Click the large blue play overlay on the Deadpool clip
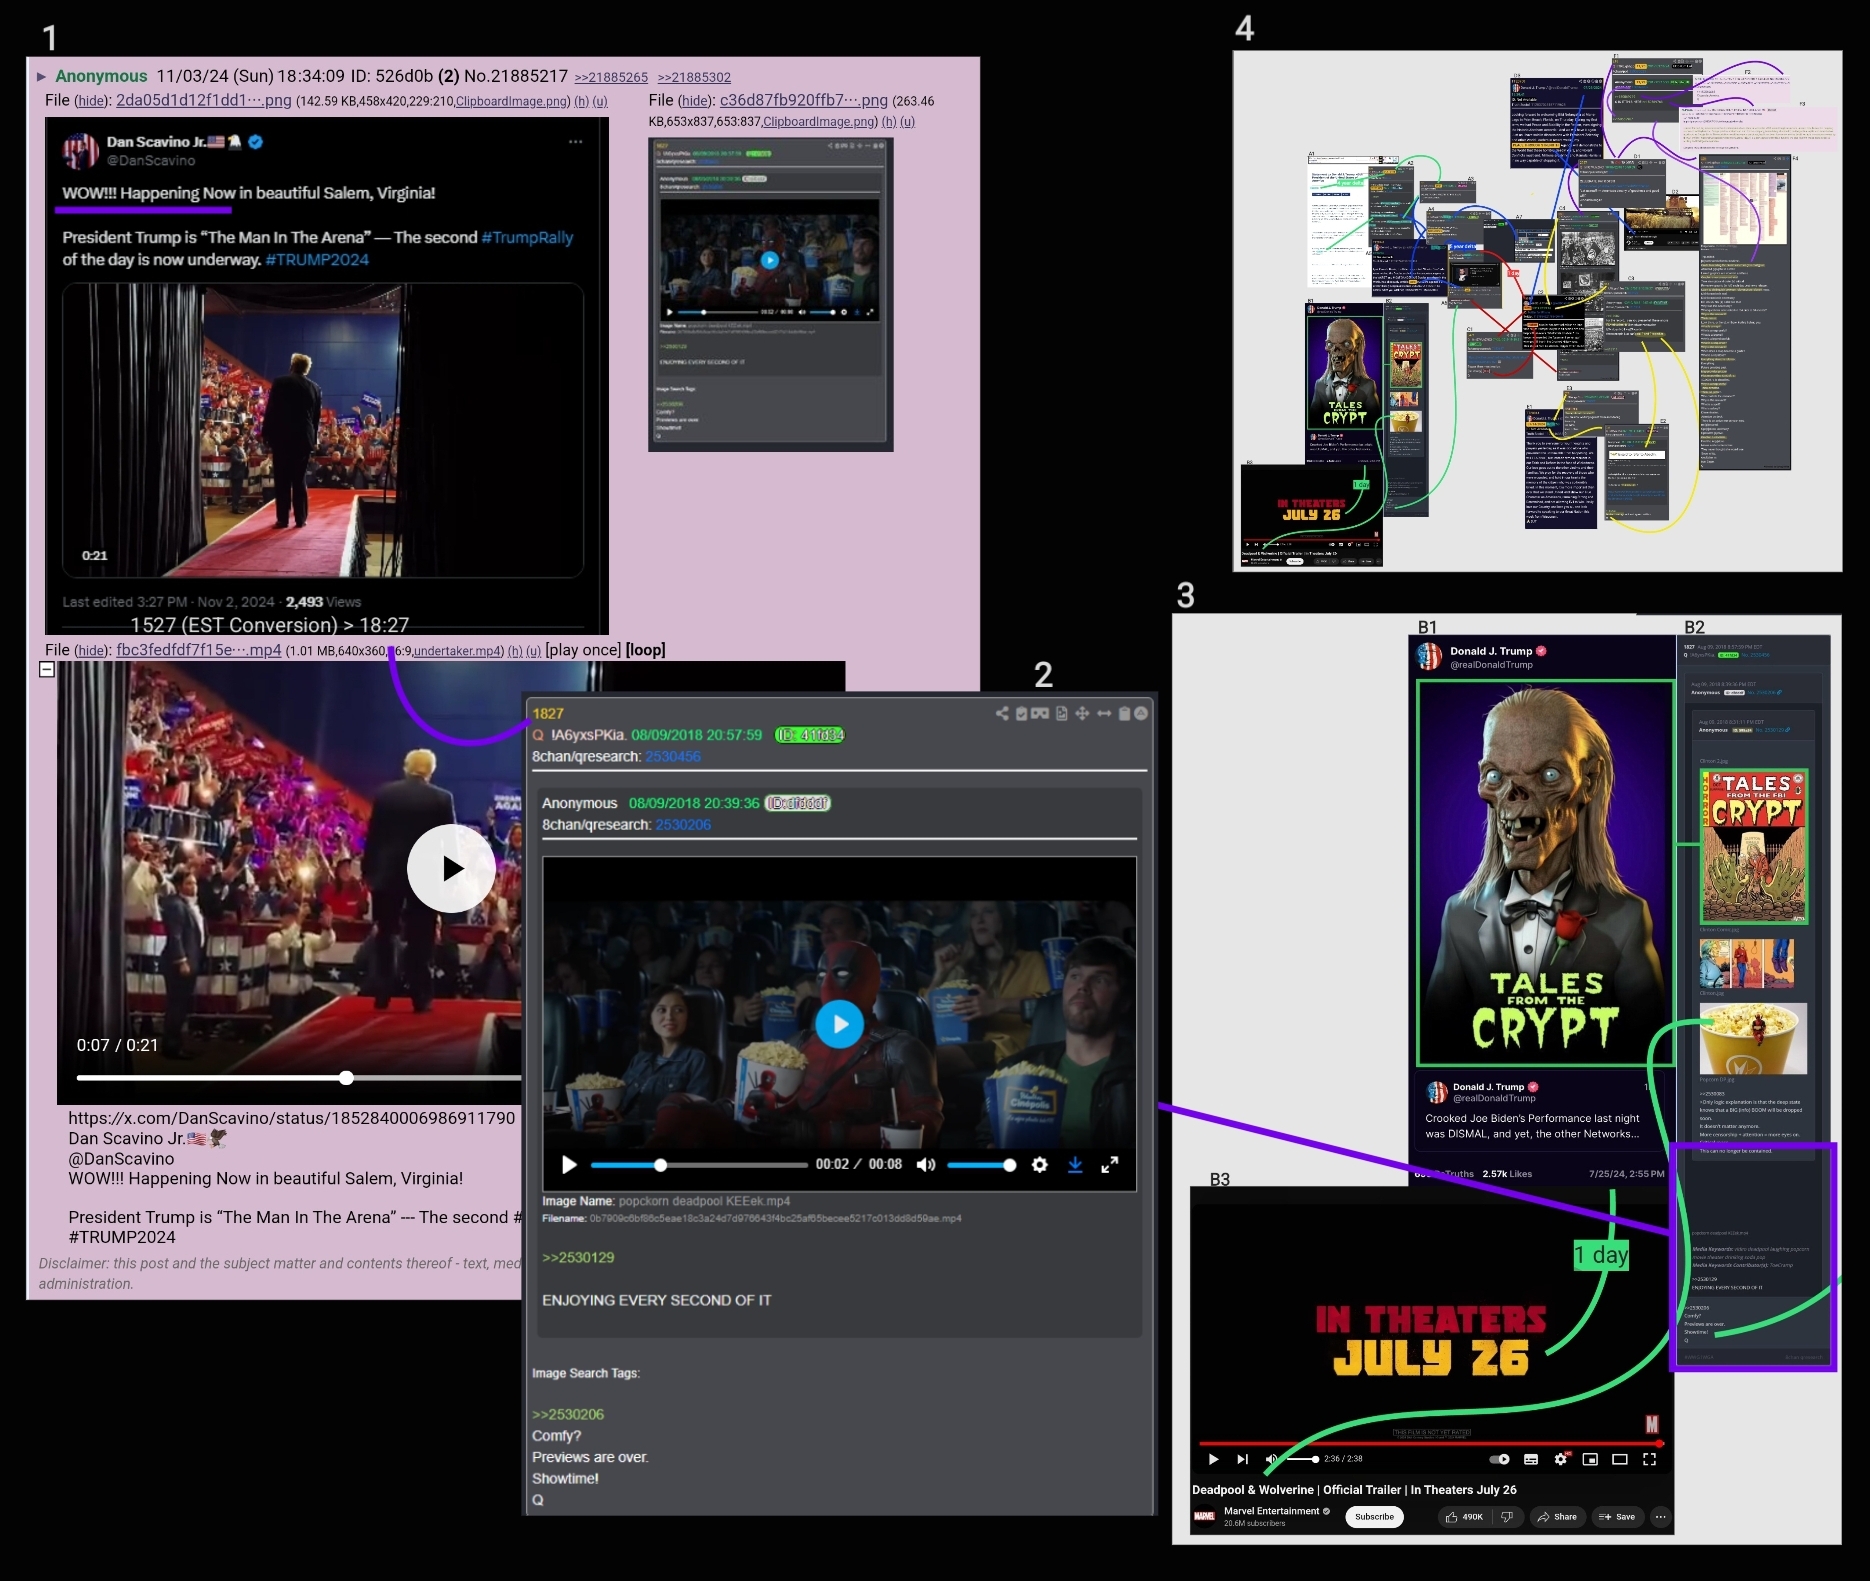This screenshot has height=1581, width=1870. tap(840, 1024)
